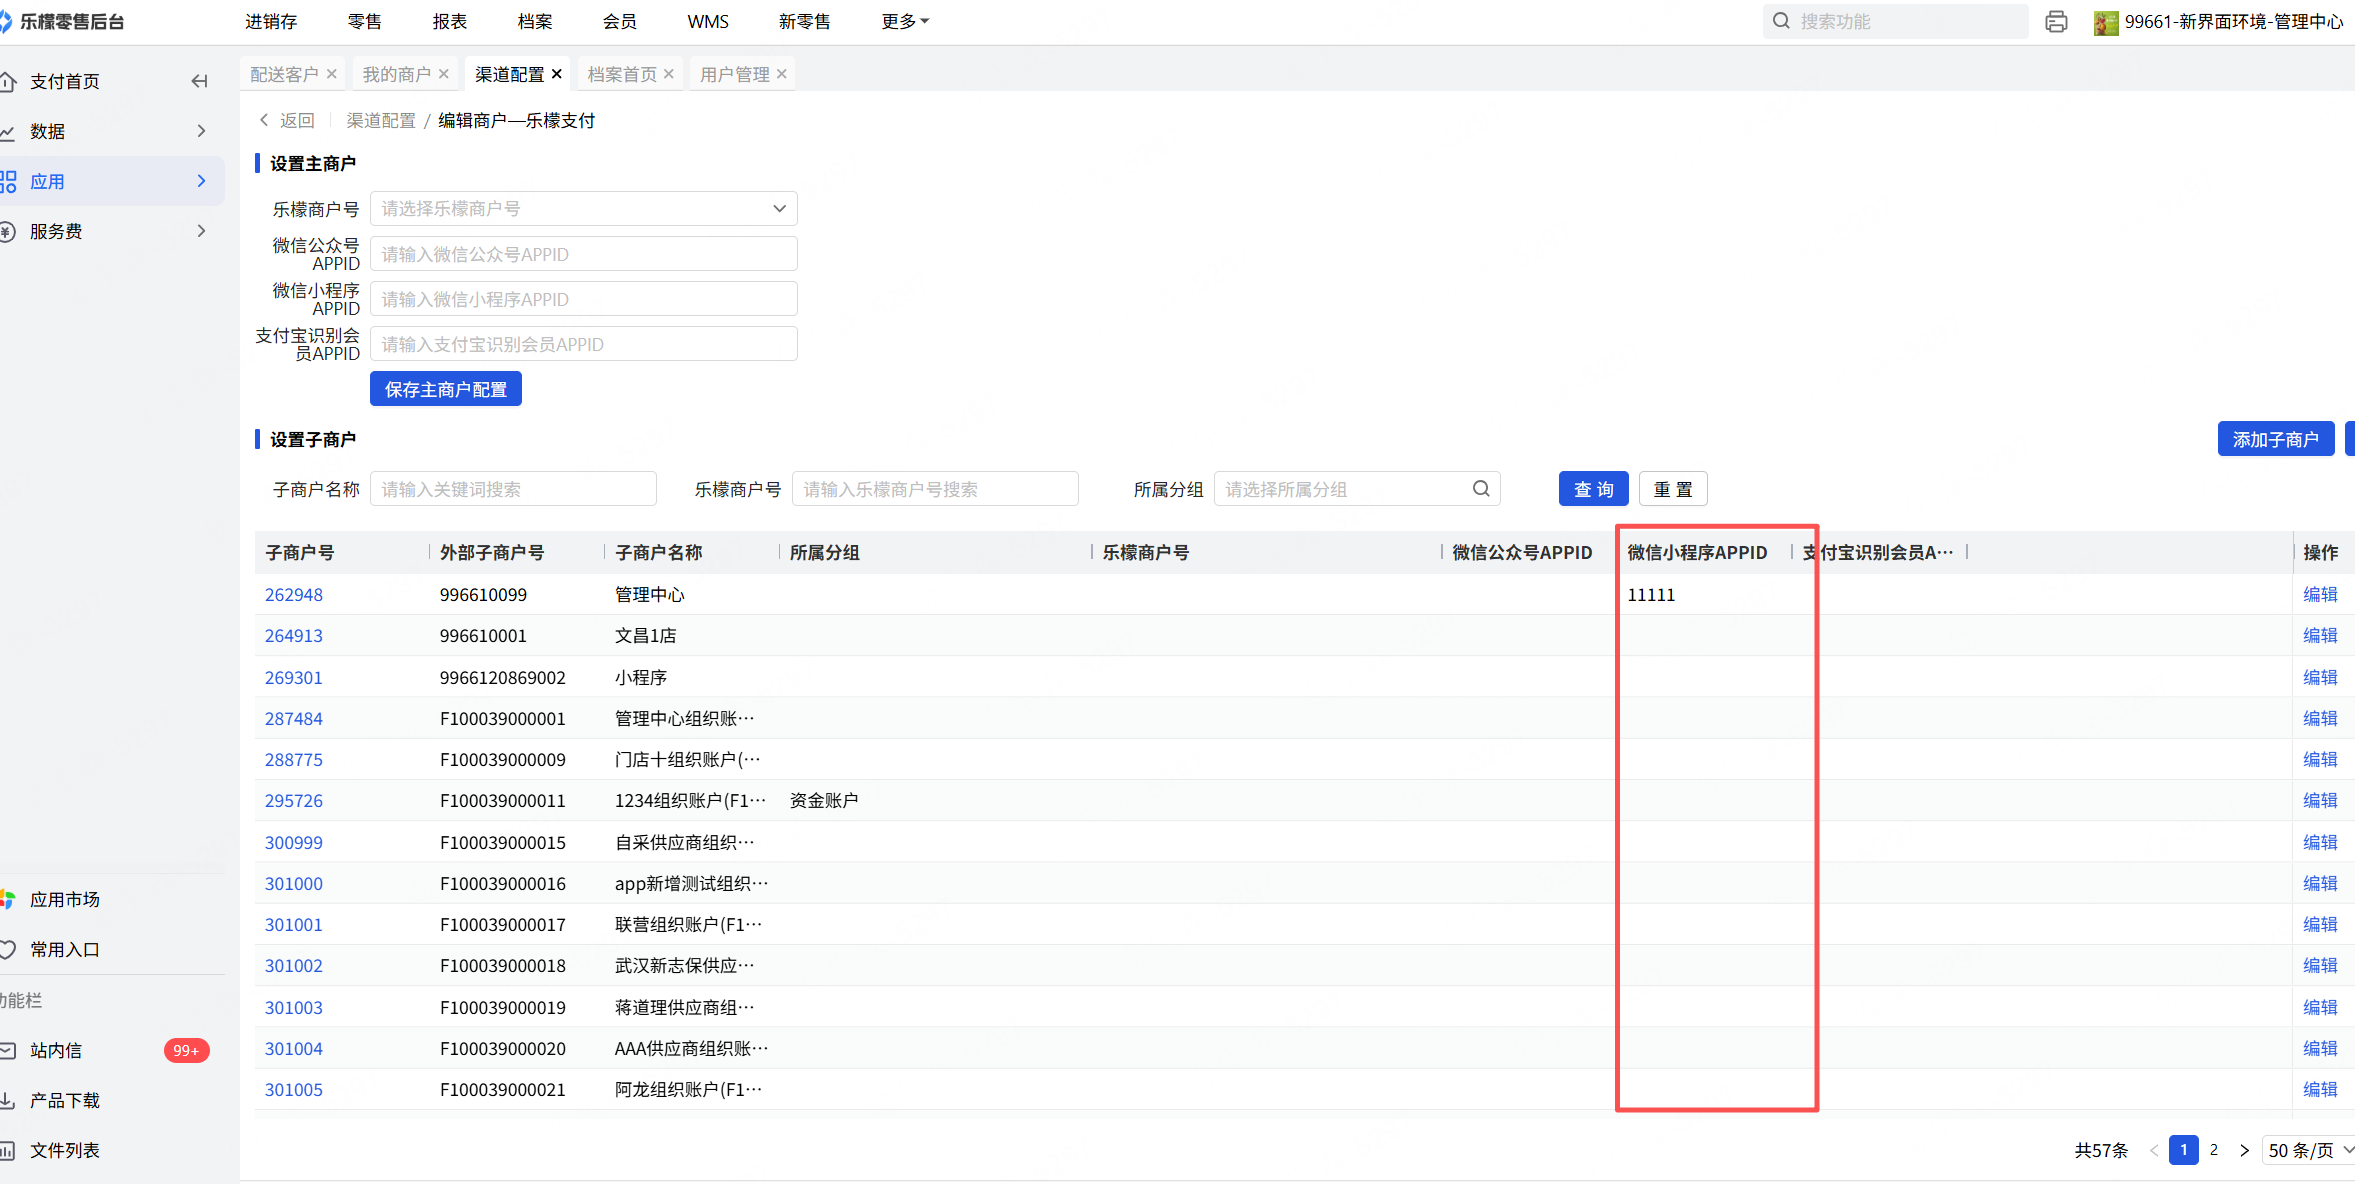Go to page 2 of results
Screen dimensions: 2355x1184
(2214, 1150)
